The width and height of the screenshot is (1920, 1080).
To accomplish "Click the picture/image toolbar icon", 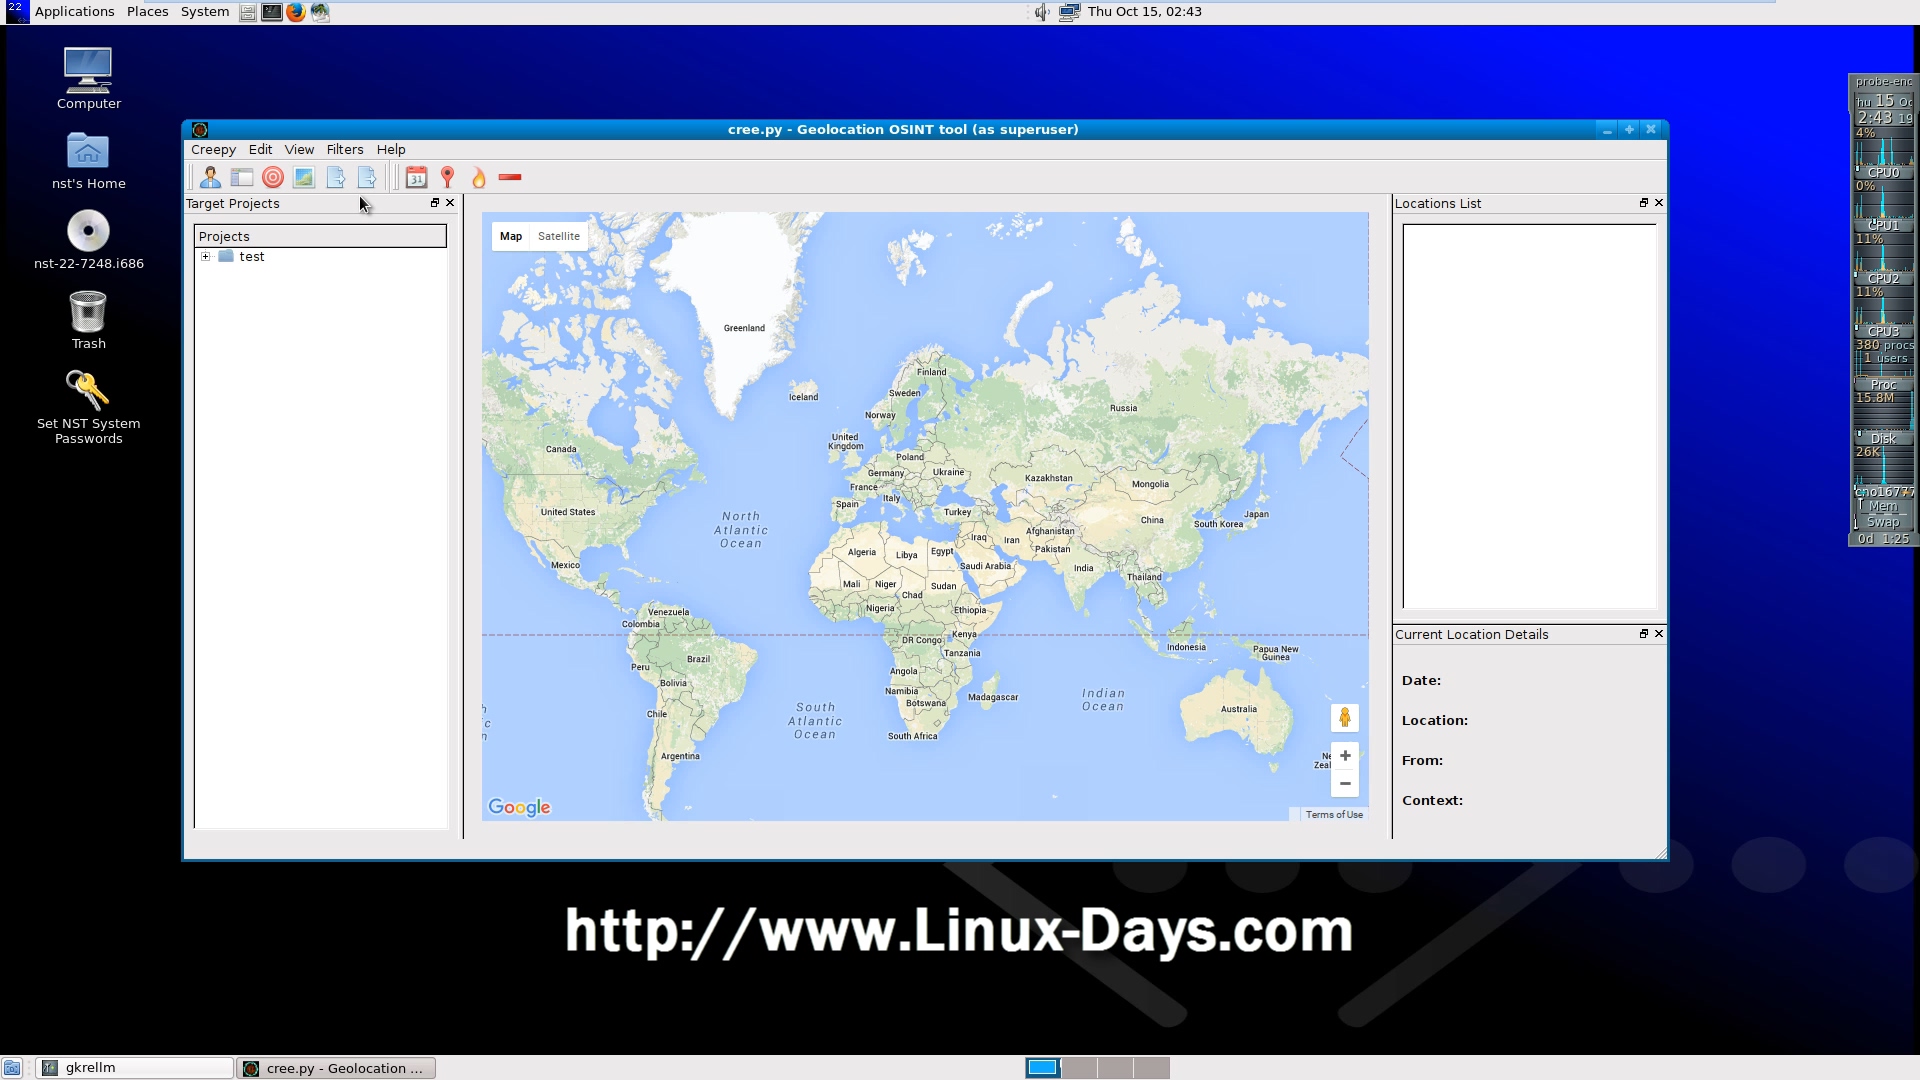I will tap(304, 177).
